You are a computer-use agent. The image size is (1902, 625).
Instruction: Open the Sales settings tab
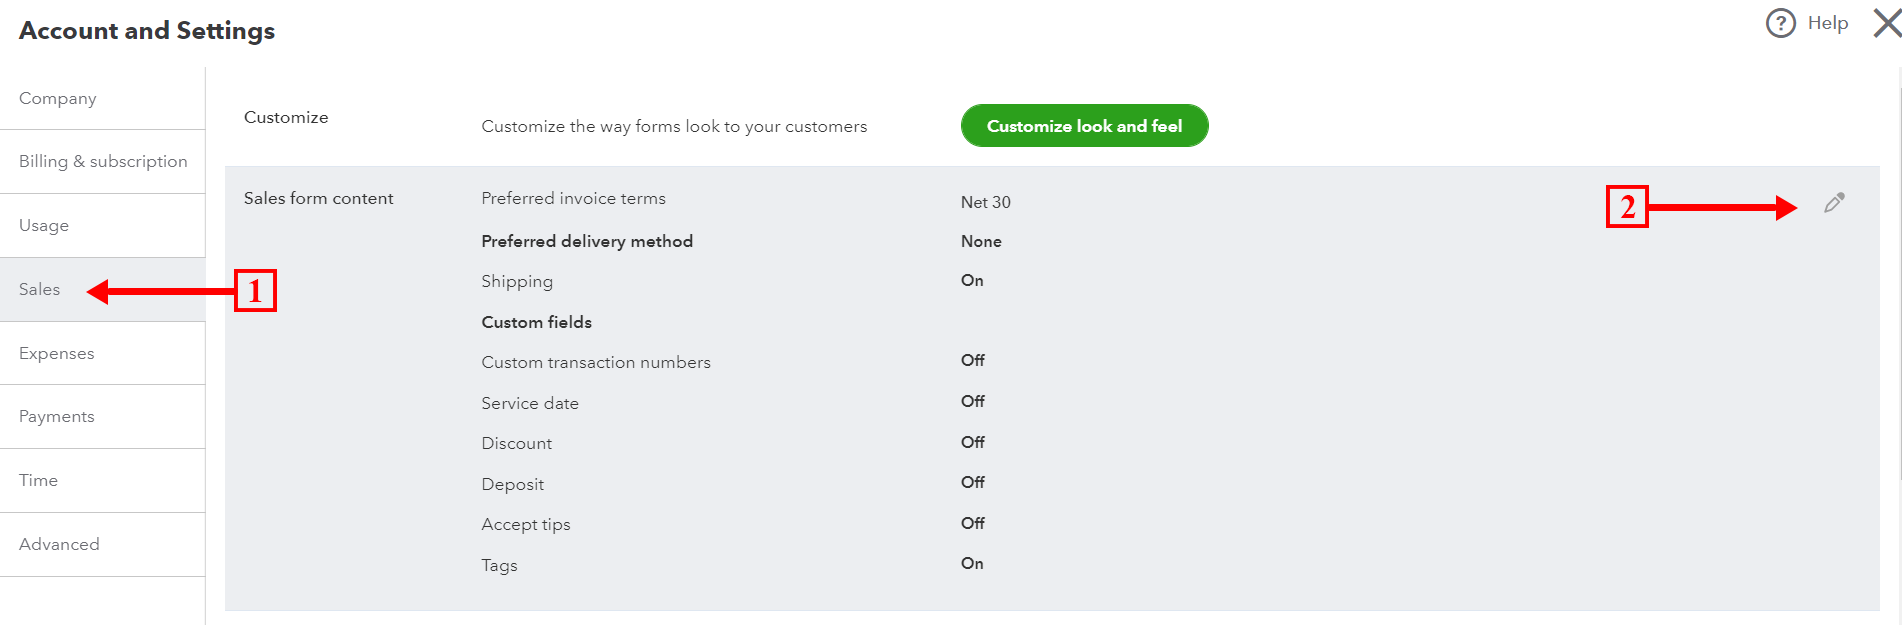(40, 289)
